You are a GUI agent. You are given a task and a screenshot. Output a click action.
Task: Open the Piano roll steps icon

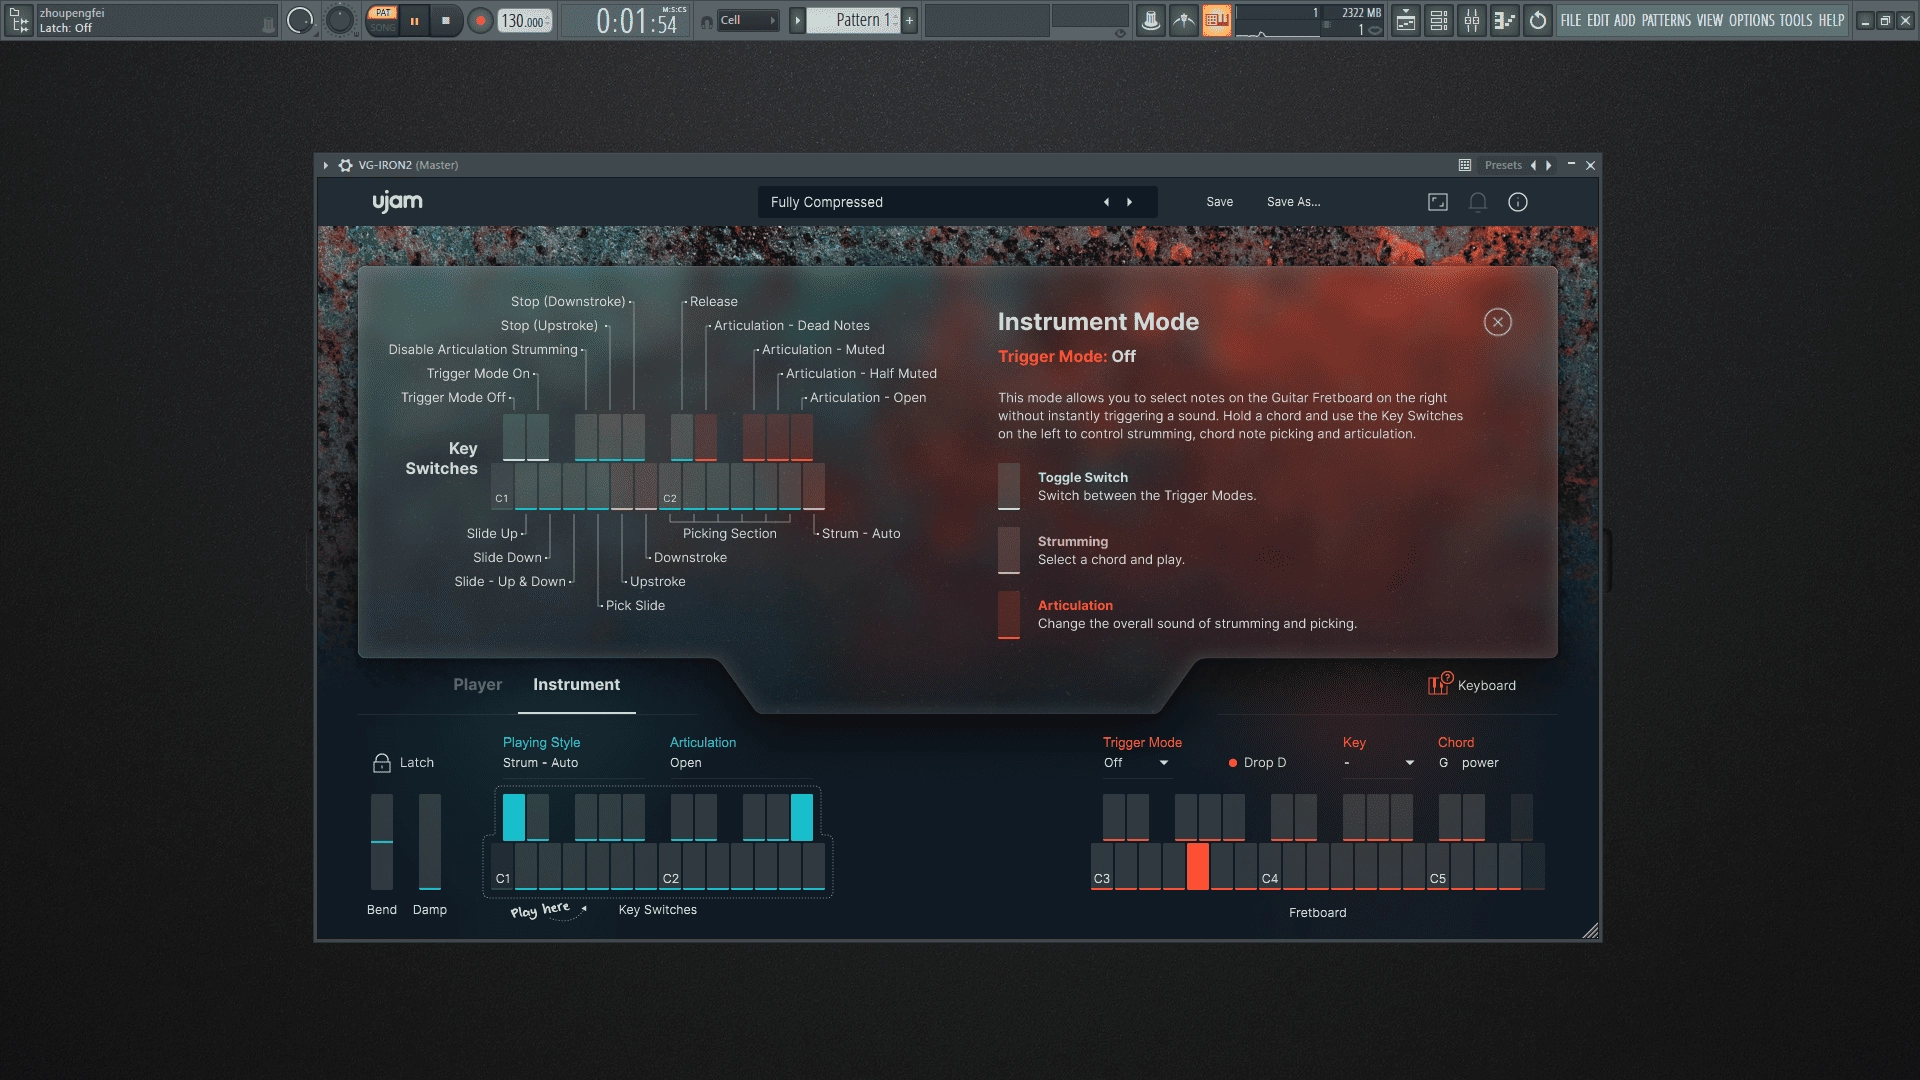pos(1505,20)
